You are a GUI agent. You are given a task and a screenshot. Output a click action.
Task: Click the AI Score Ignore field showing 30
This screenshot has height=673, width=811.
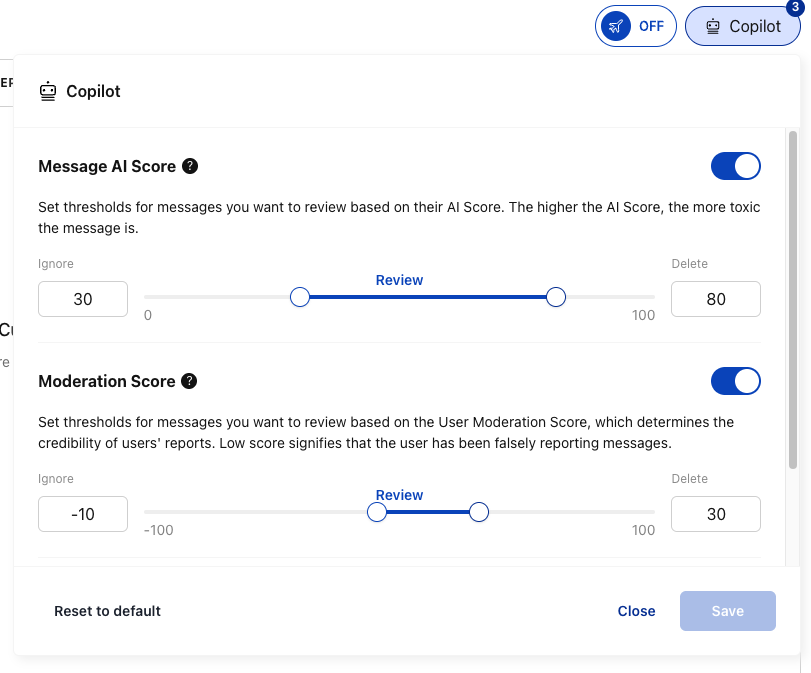tap(83, 299)
